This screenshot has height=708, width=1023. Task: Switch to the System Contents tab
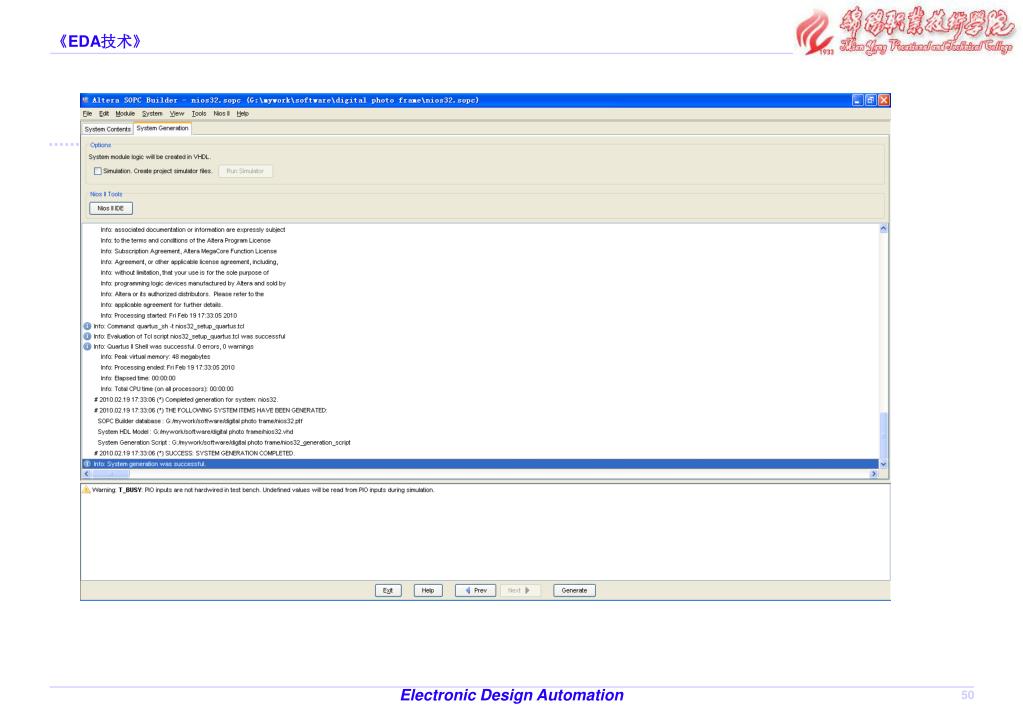[x=108, y=129]
